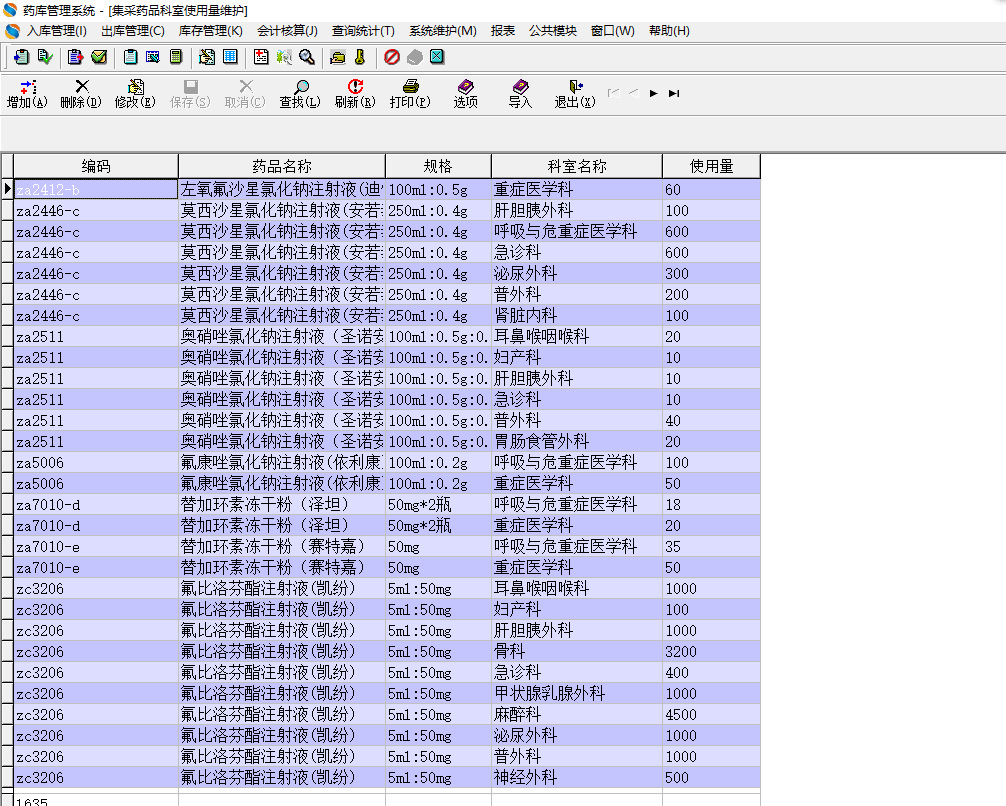
Task: Click 修改(E) to edit the record
Action: (135, 94)
